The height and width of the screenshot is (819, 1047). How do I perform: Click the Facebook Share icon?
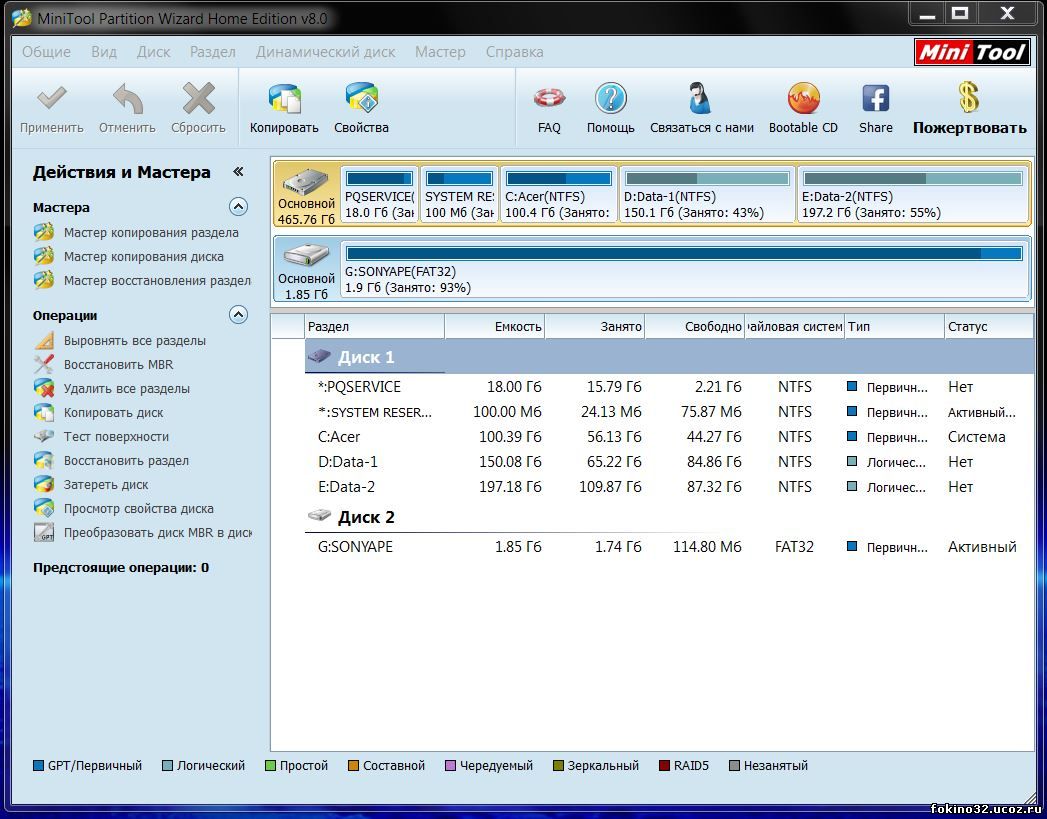pyautogui.click(x=875, y=98)
